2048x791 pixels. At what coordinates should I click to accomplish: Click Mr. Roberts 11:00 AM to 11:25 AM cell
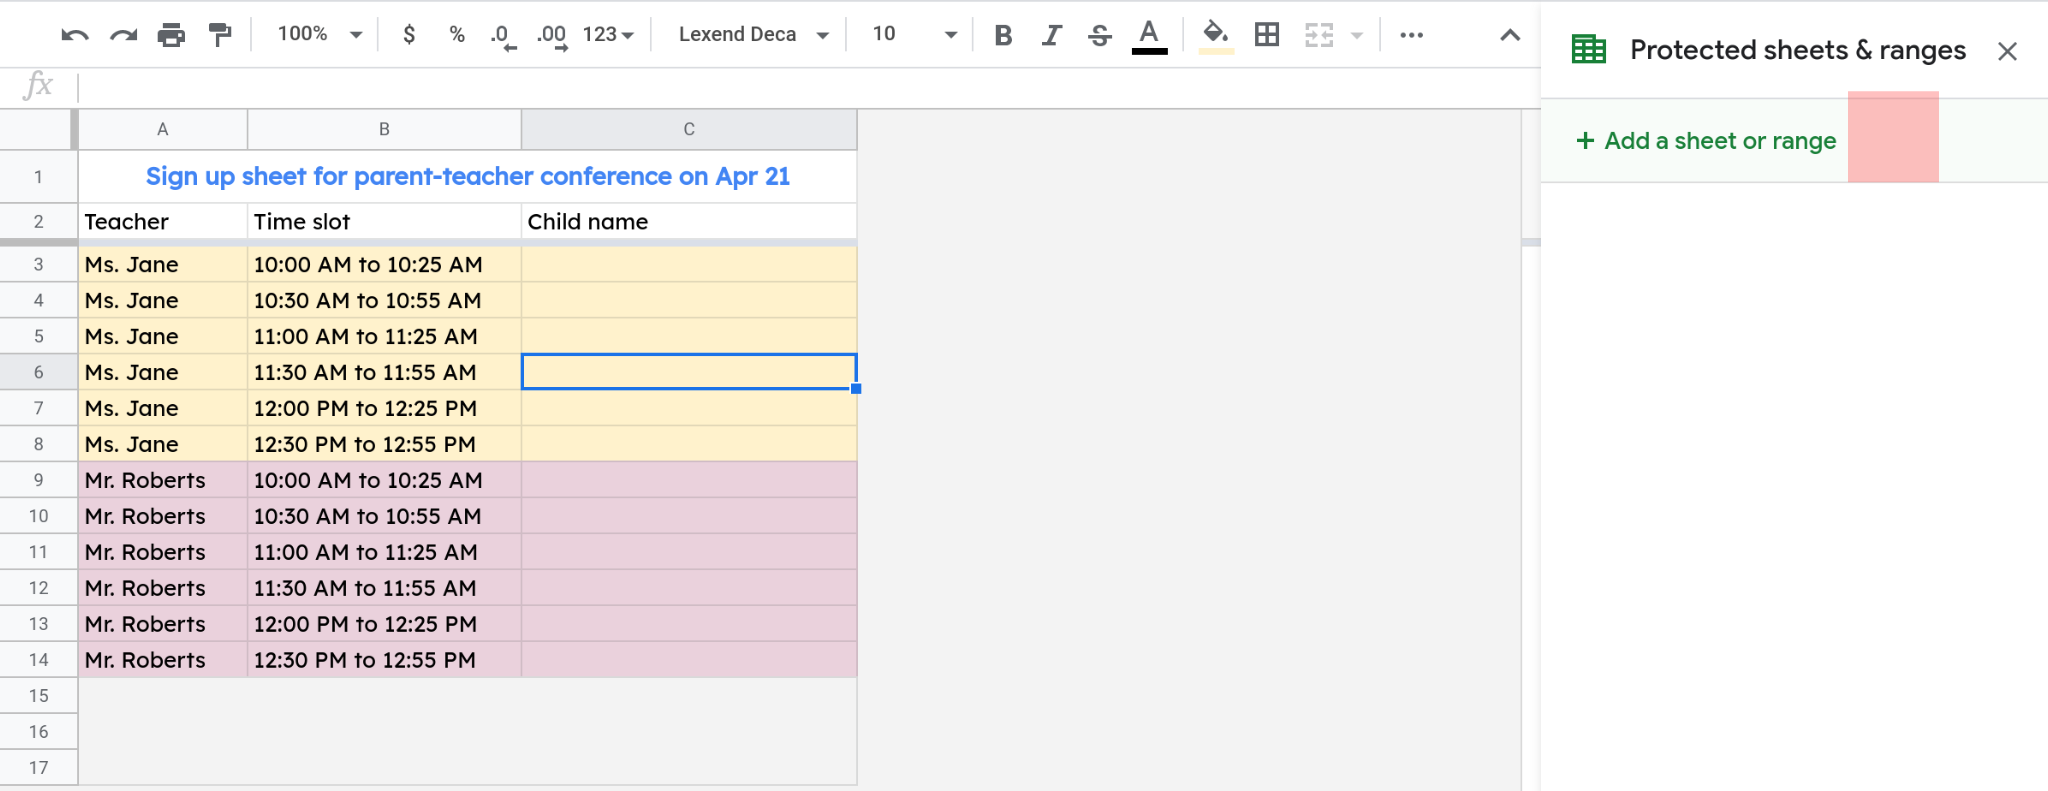click(x=384, y=553)
